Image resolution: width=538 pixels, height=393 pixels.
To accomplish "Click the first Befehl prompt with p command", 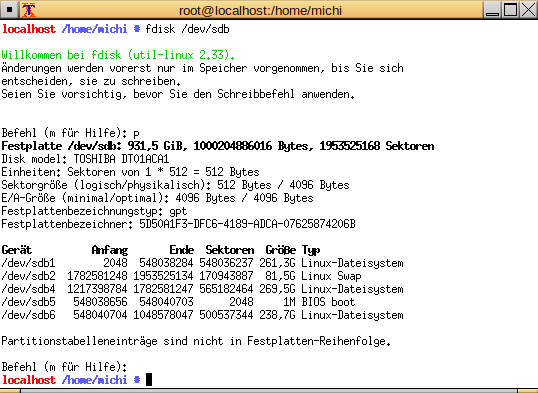I will pos(71,133).
